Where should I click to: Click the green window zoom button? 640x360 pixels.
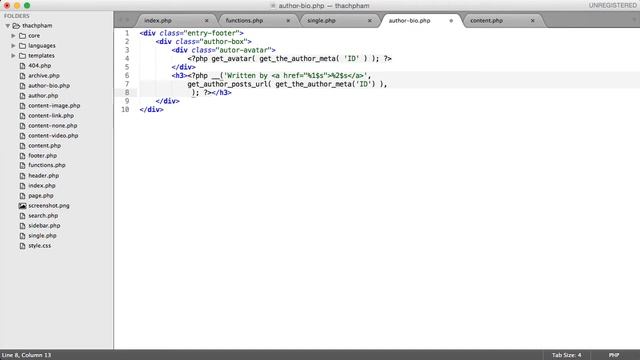pos(27,5)
